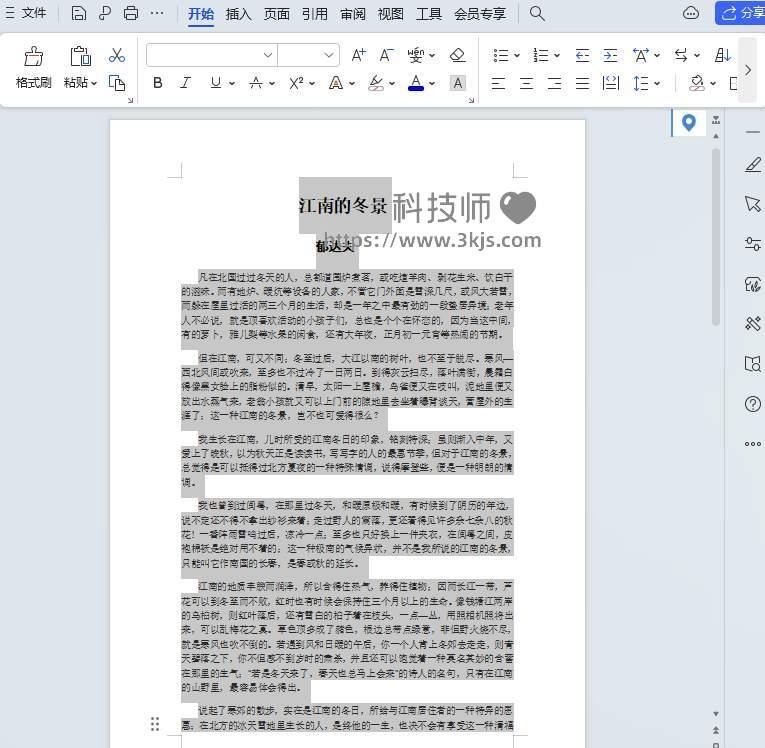Click the Print icon

(130, 13)
